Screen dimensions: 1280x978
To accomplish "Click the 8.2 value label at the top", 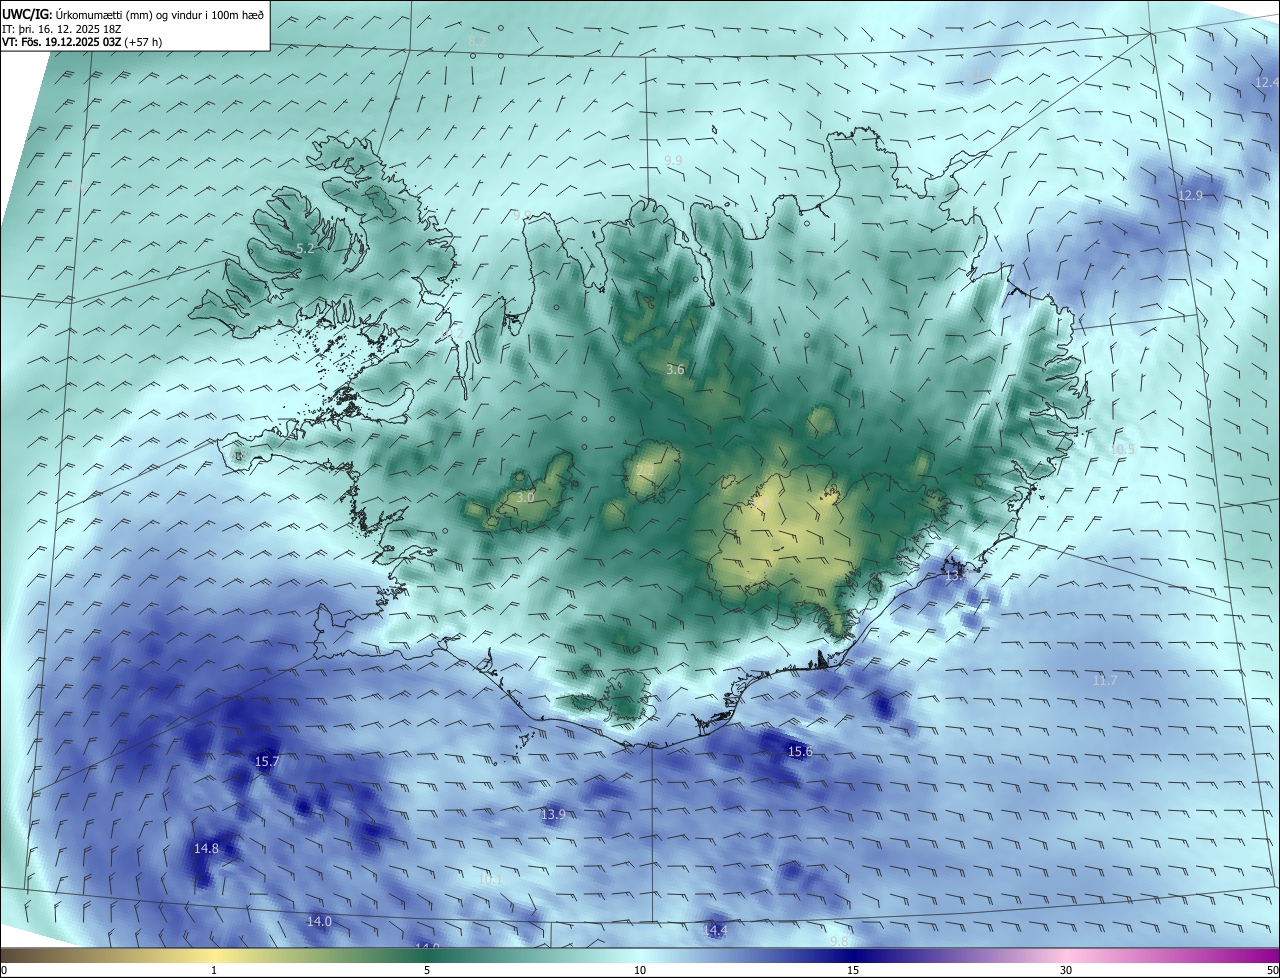I will coord(477,42).
